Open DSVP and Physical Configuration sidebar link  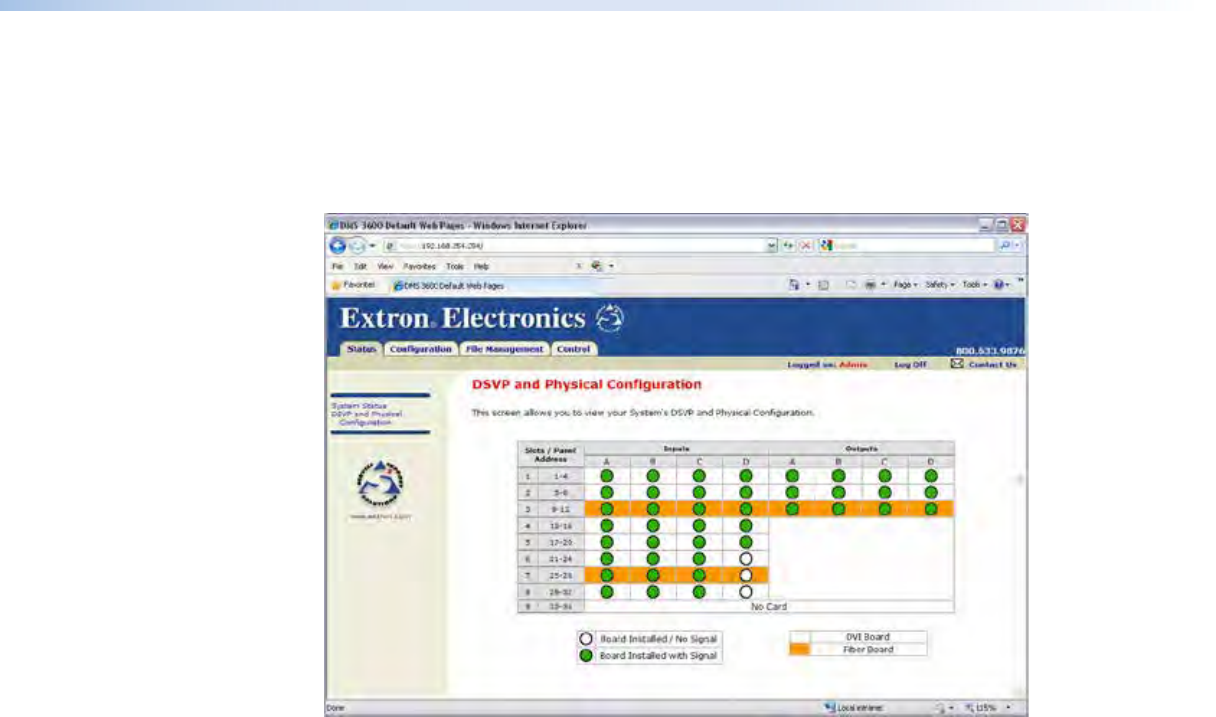[365, 417]
